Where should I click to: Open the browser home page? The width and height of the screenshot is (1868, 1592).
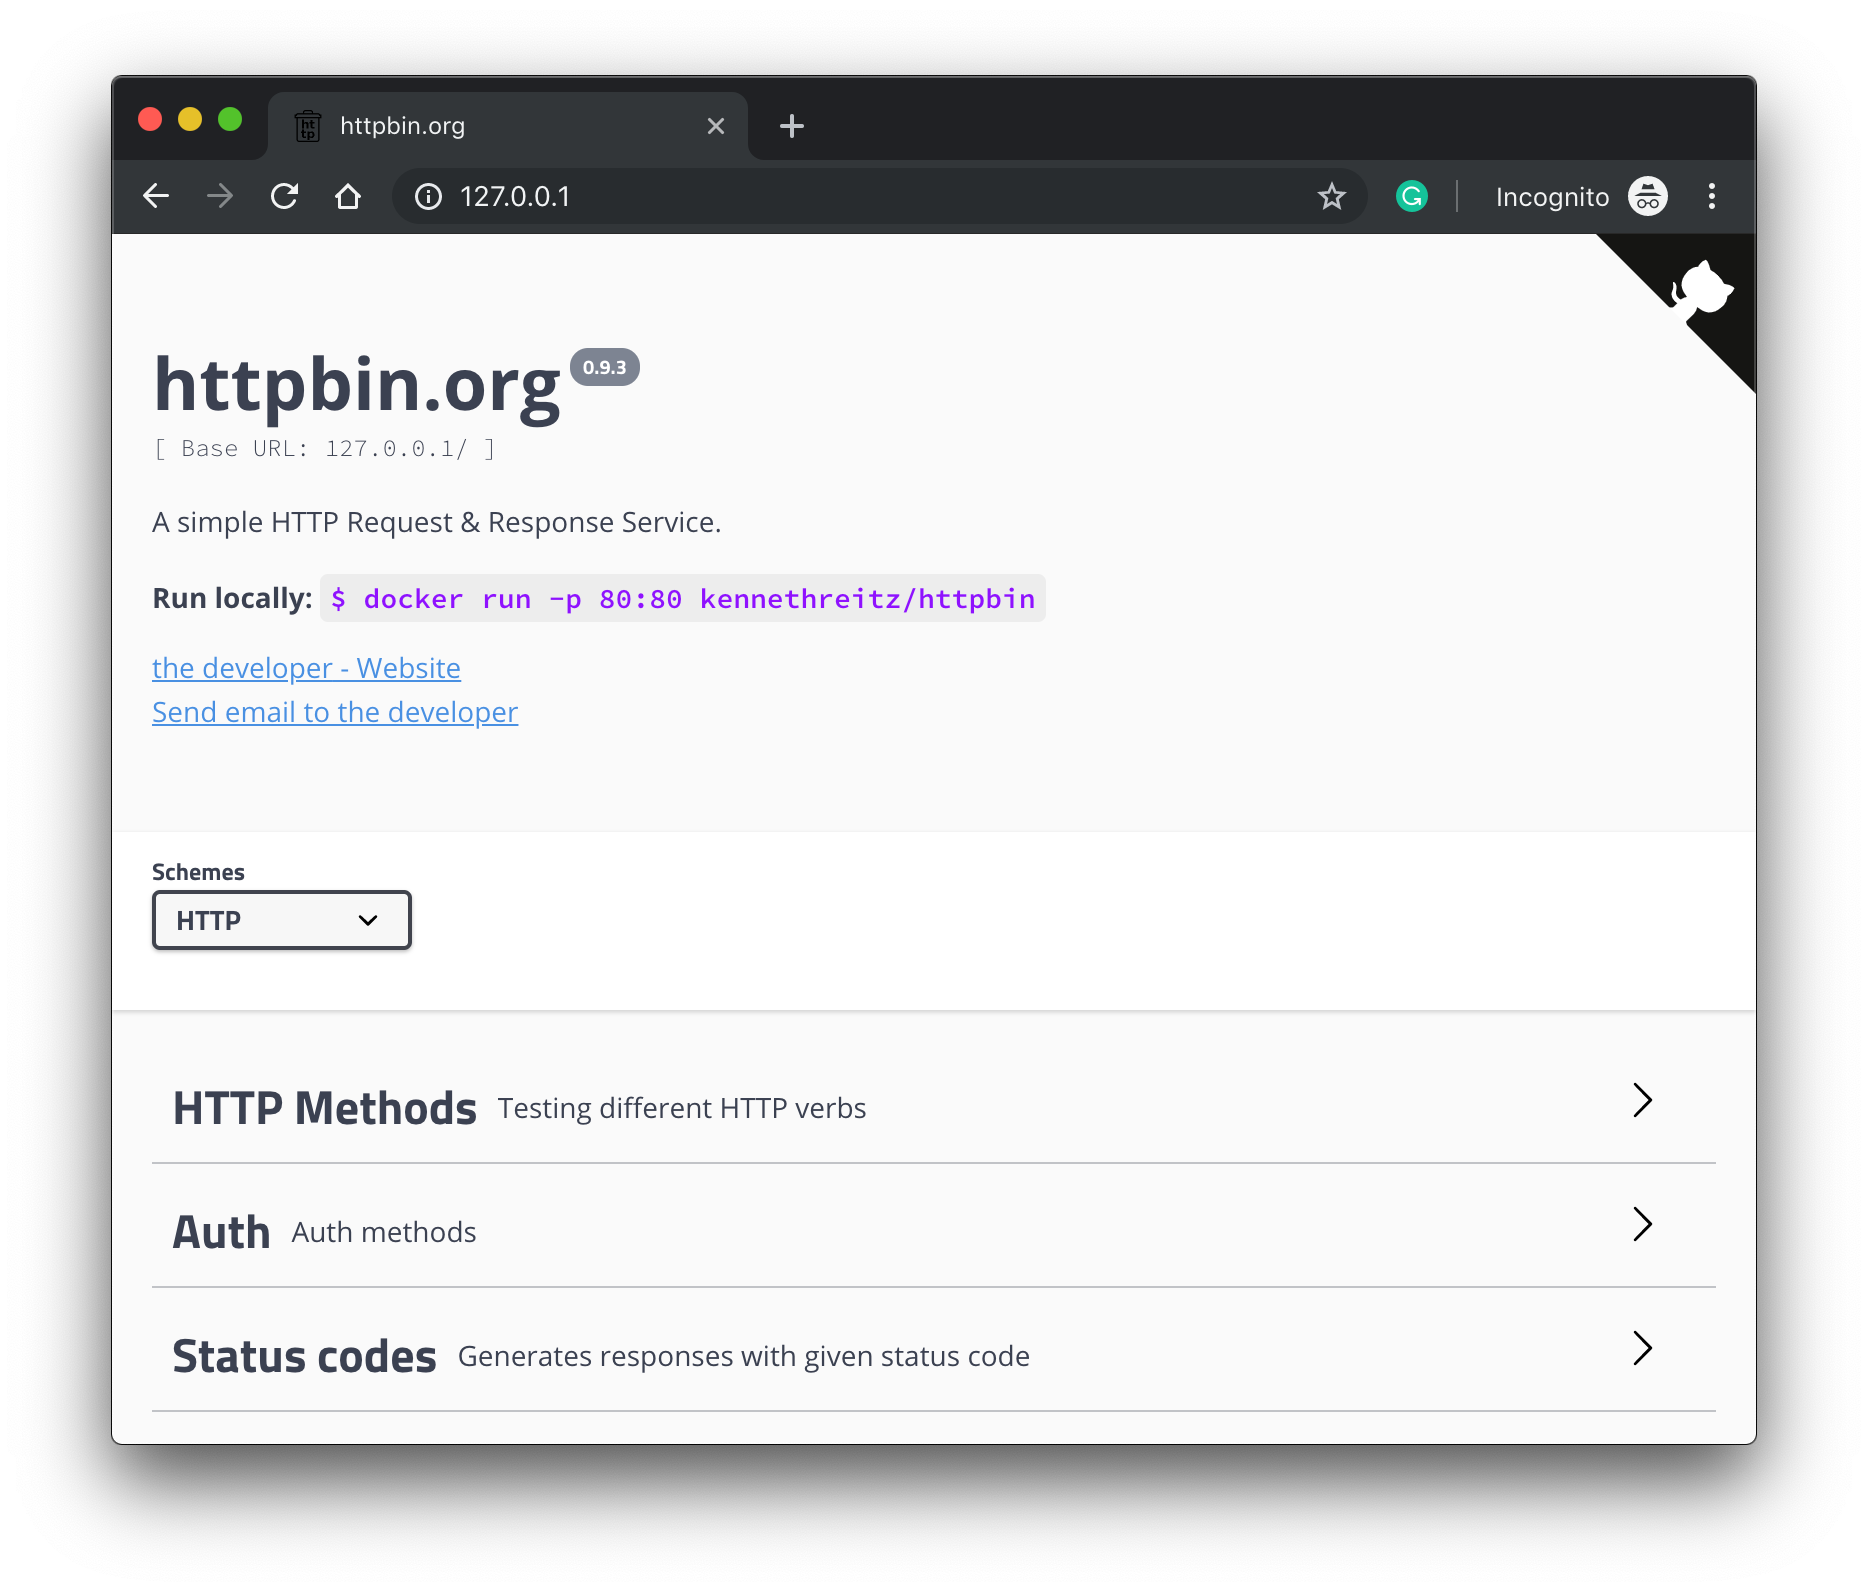point(348,196)
